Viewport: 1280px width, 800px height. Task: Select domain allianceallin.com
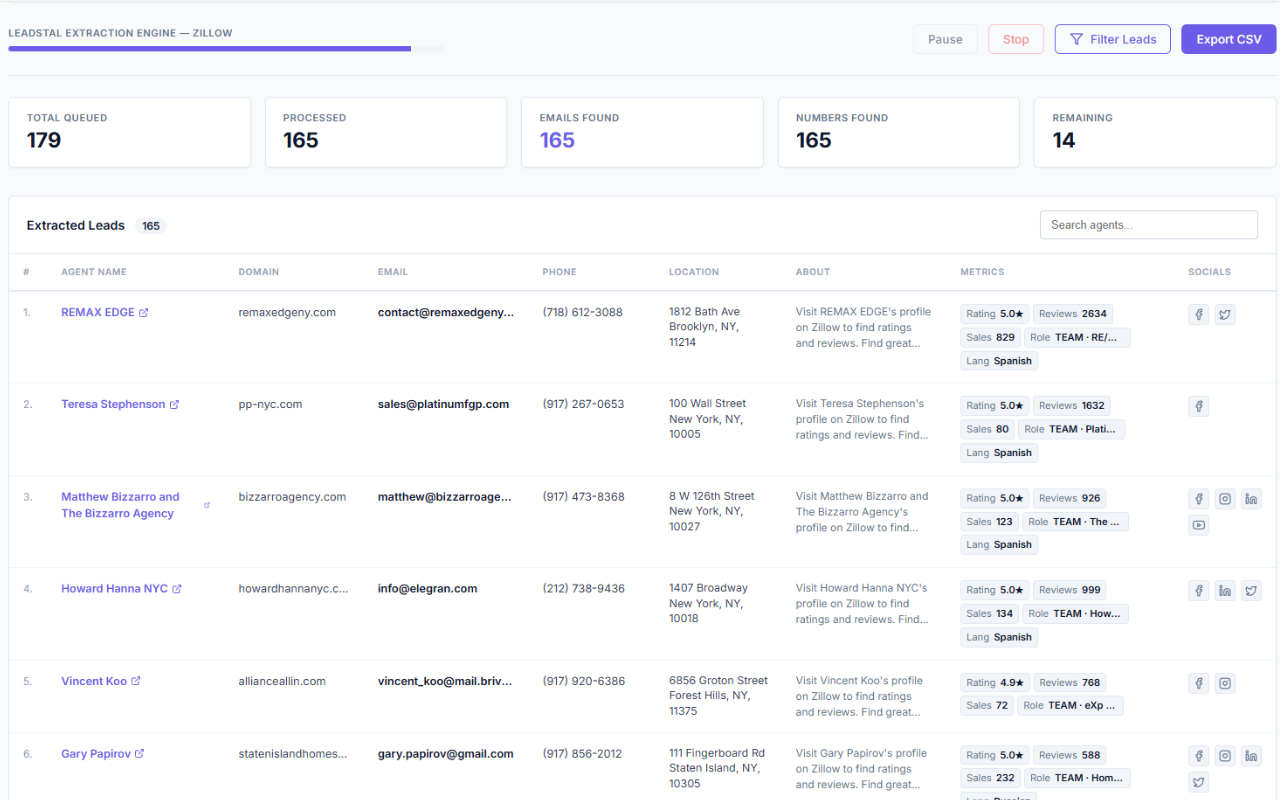coord(282,681)
